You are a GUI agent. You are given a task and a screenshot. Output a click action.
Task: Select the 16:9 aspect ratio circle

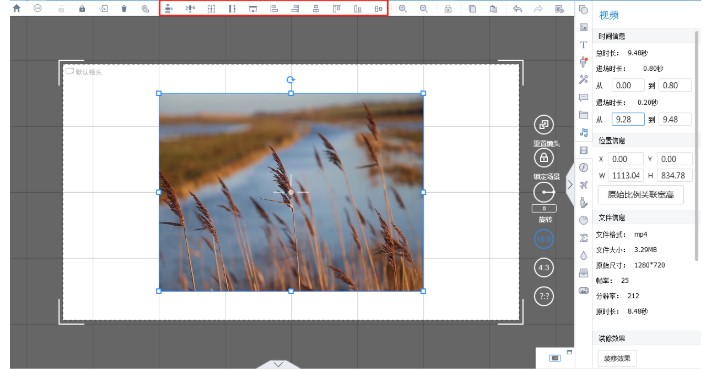[x=544, y=239]
